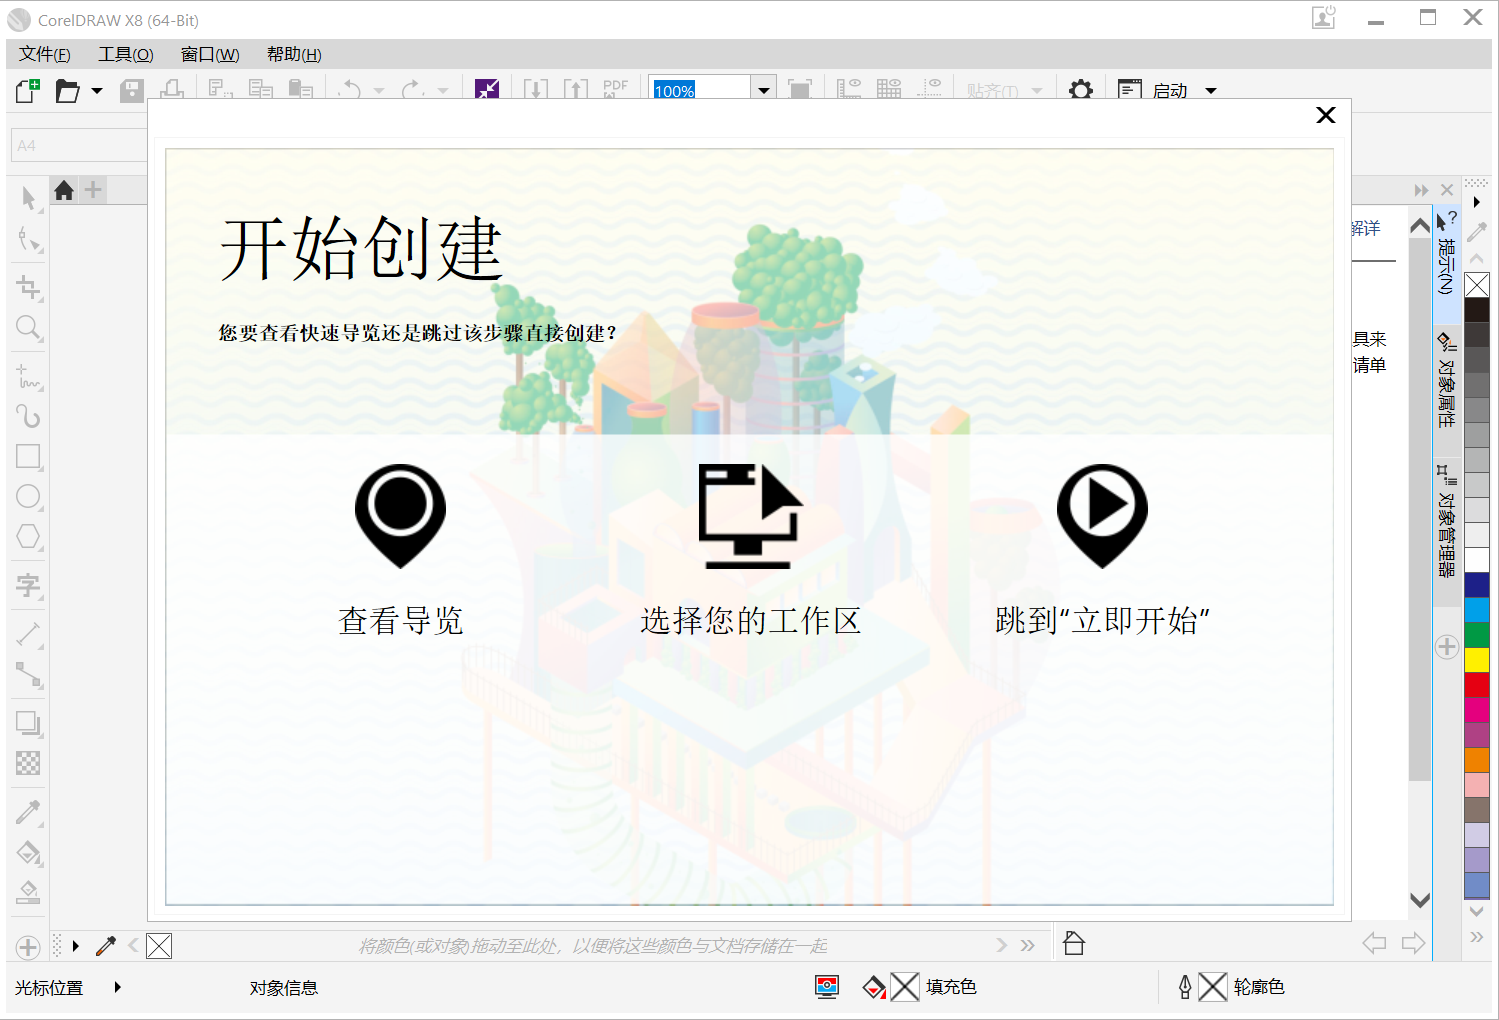The height and width of the screenshot is (1020, 1499).
Task: Click 跳到"立即开始" option
Action: pyautogui.click(x=1101, y=620)
